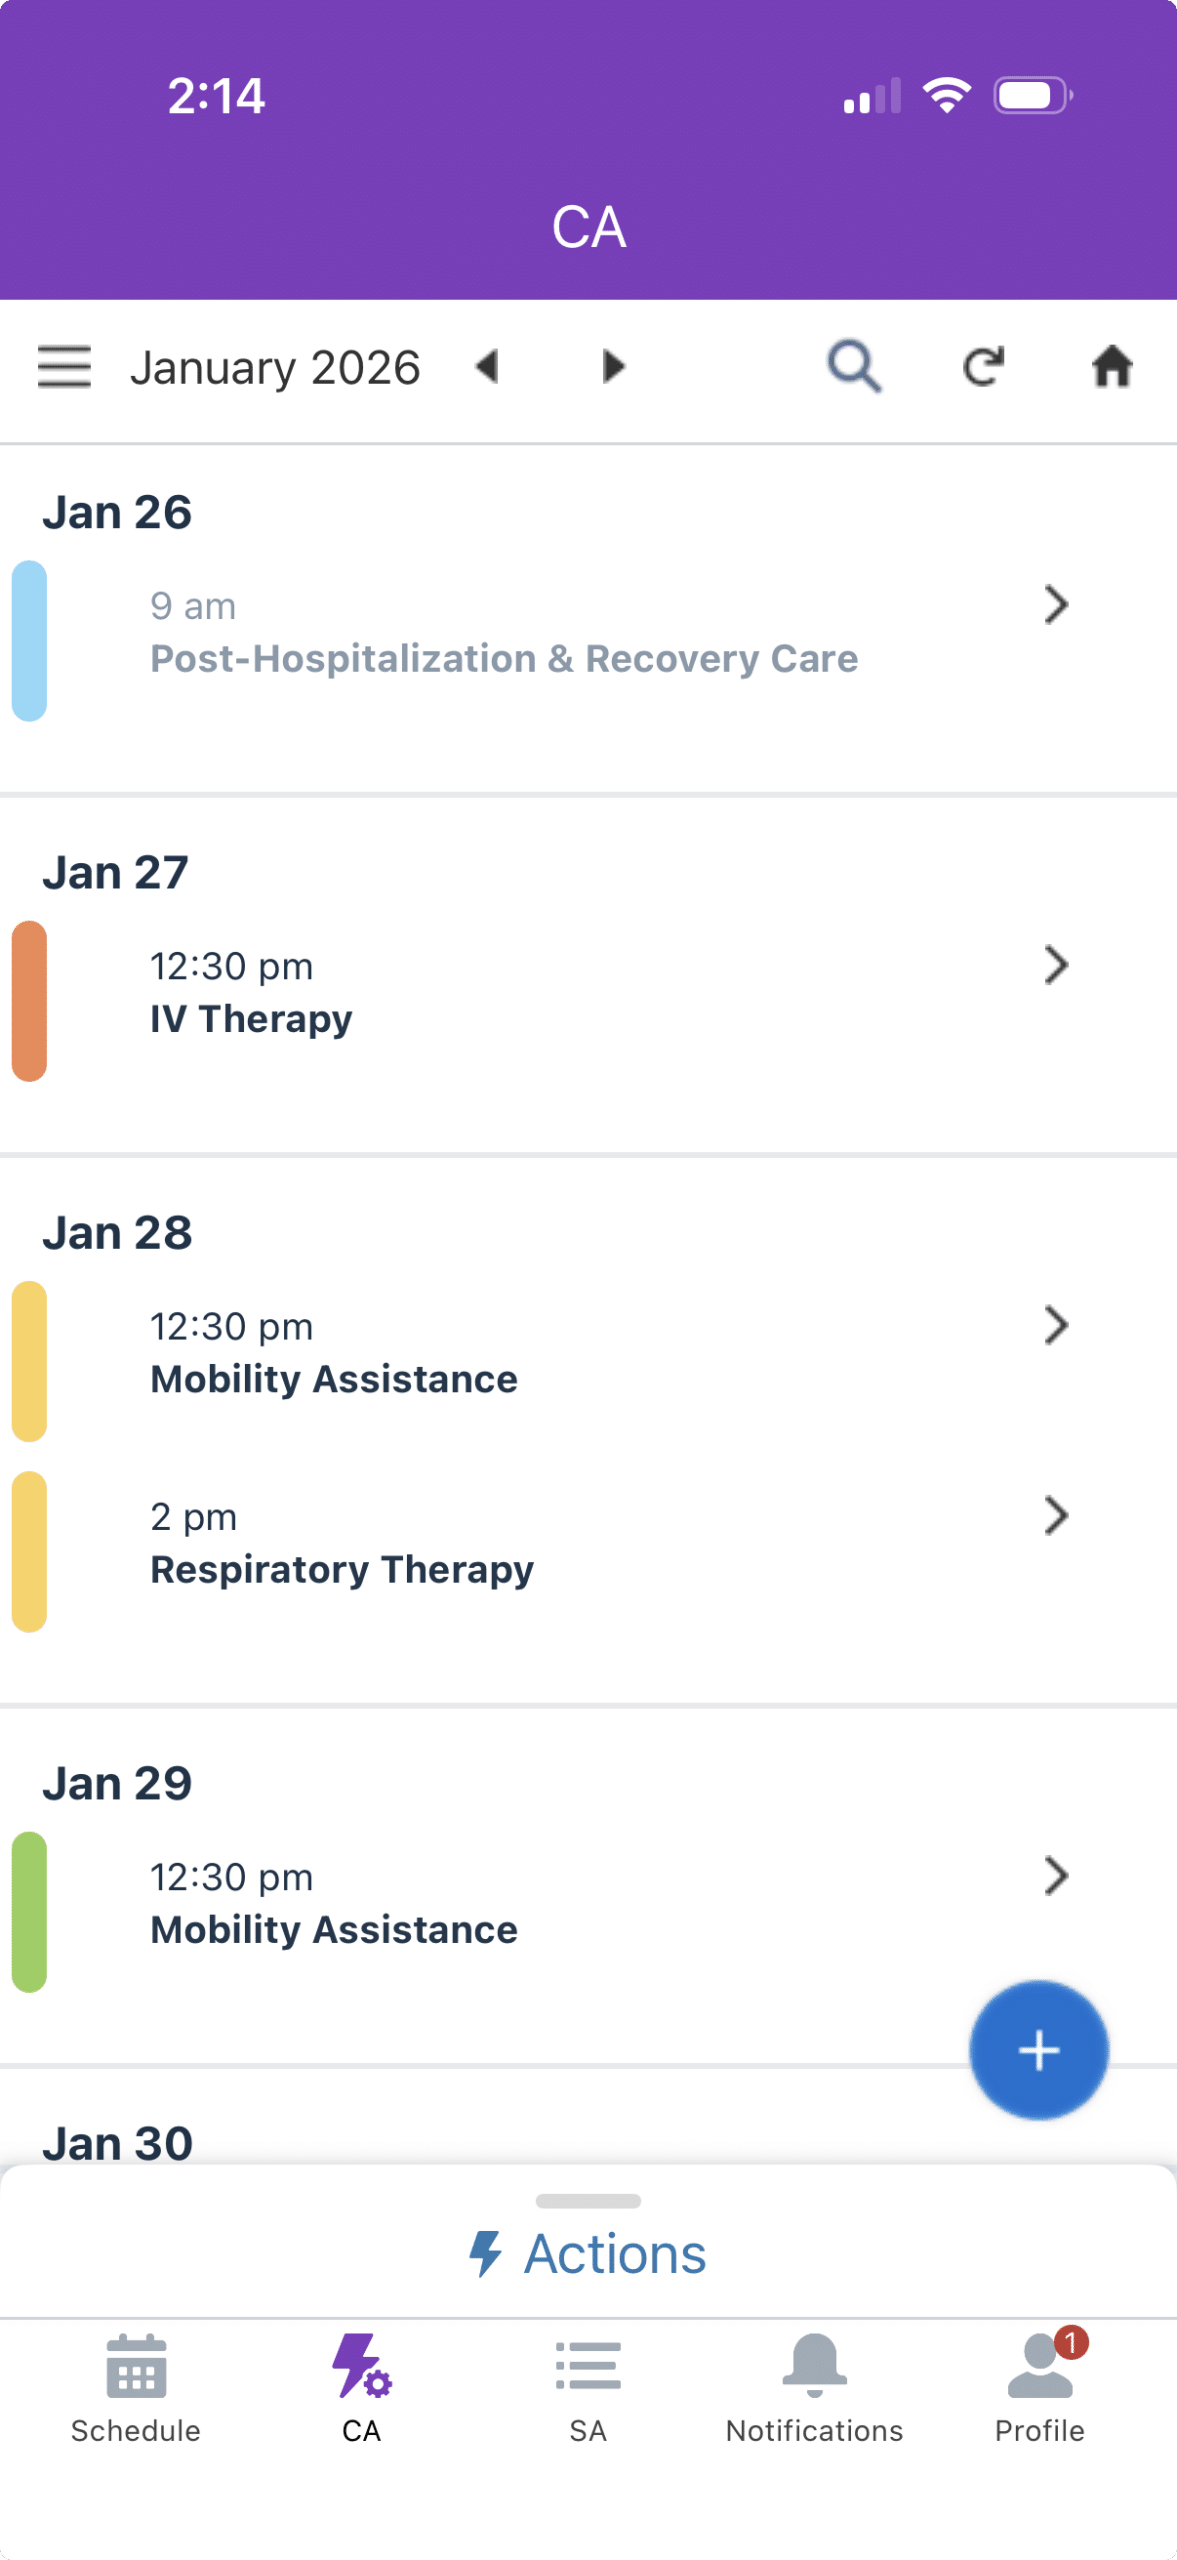The image size is (1177, 2560).
Task: Go to the previous month
Action: click(x=487, y=367)
